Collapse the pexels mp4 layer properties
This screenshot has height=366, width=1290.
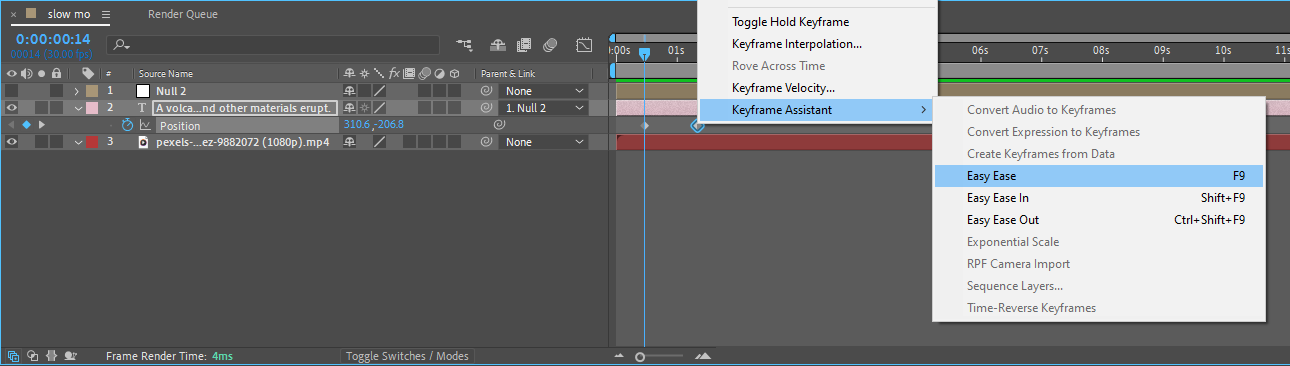pos(77,142)
